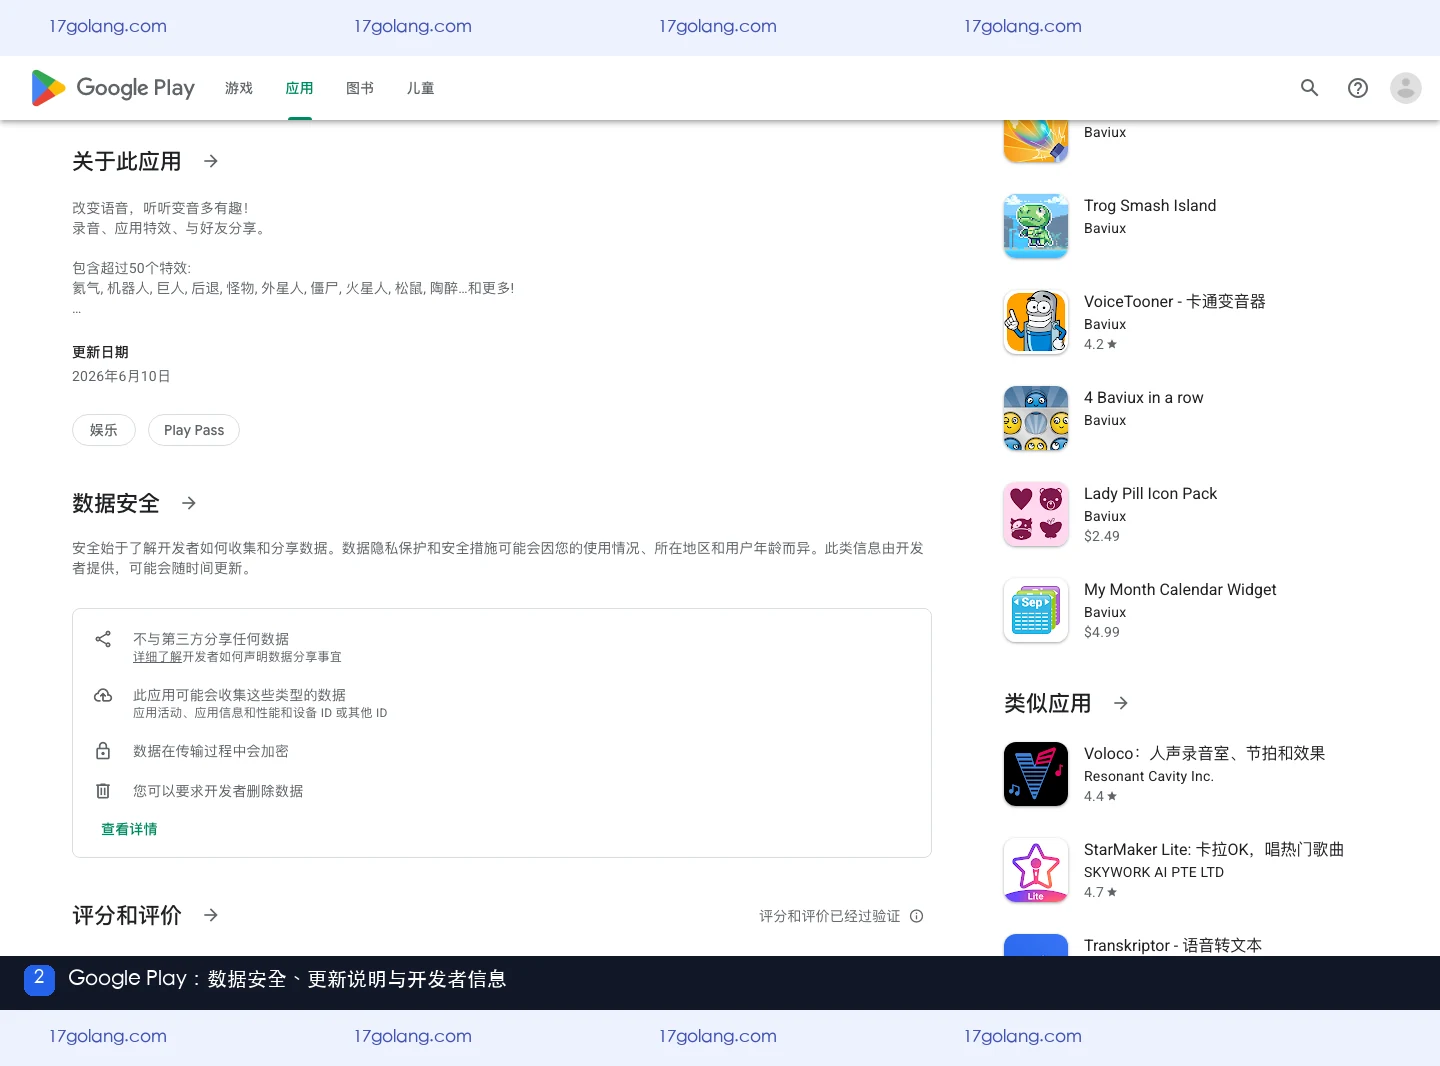Click the update date 2026年6月10日
The width and height of the screenshot is (1440, 1066).
(121, 376)
